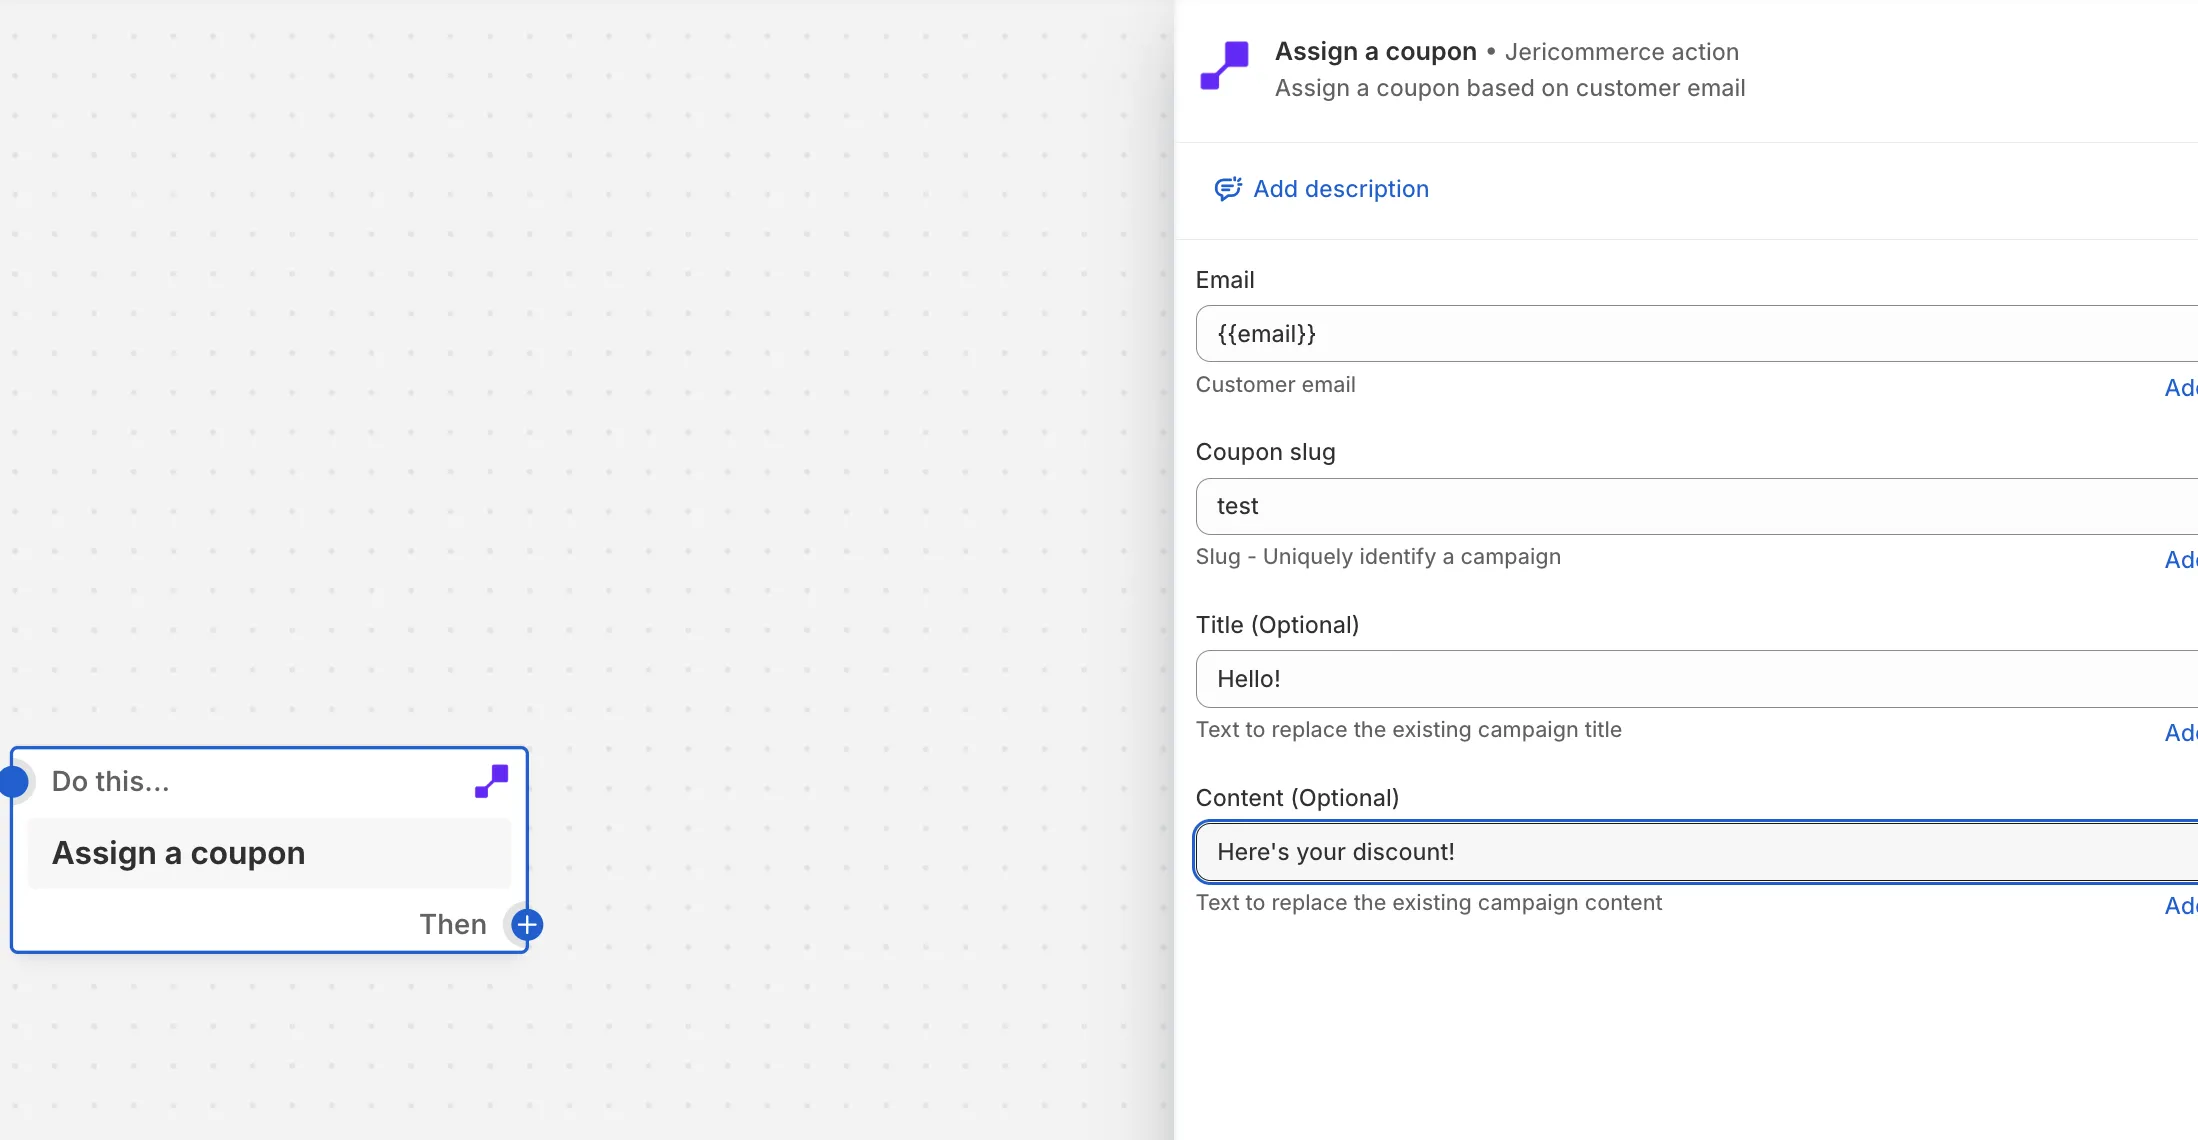Click the Jericommerce icon on the workflow node
This screenshot has height=1140, width=2198.
[x=491, y=781]
